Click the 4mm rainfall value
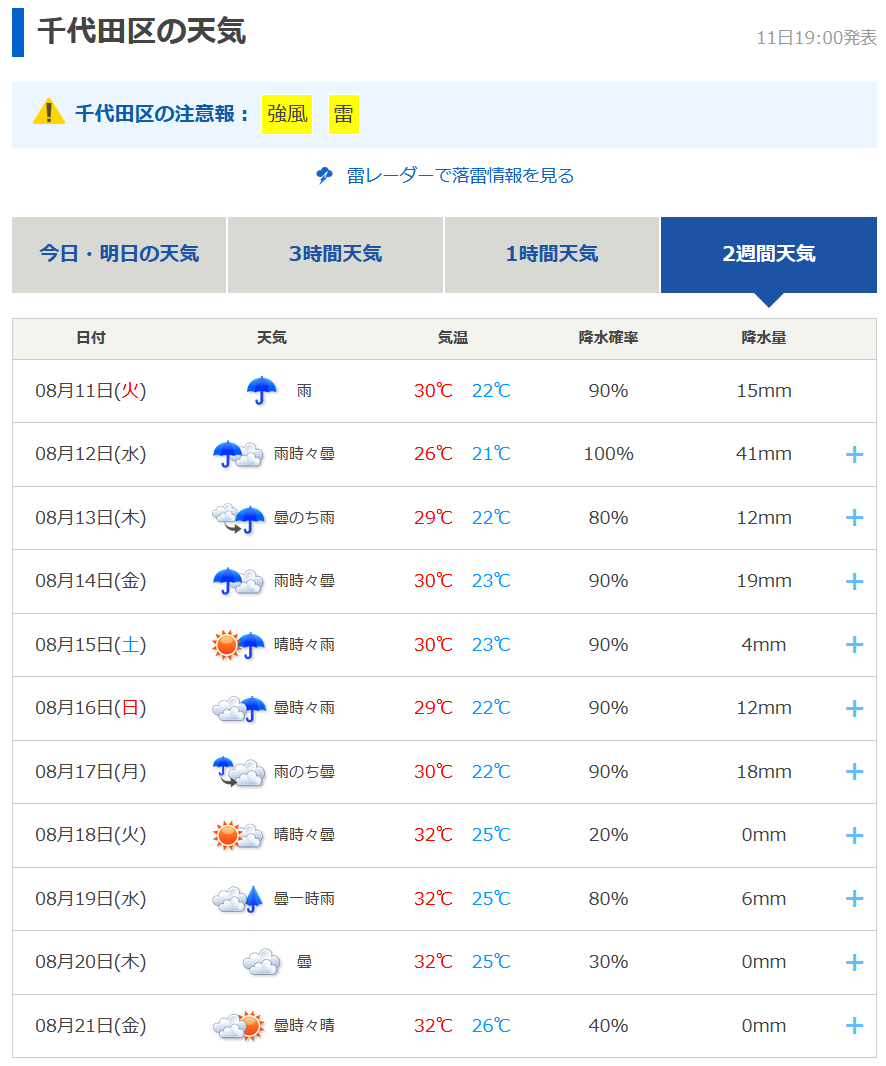This screenshot has height=1066, width=886. click(764, 644)
